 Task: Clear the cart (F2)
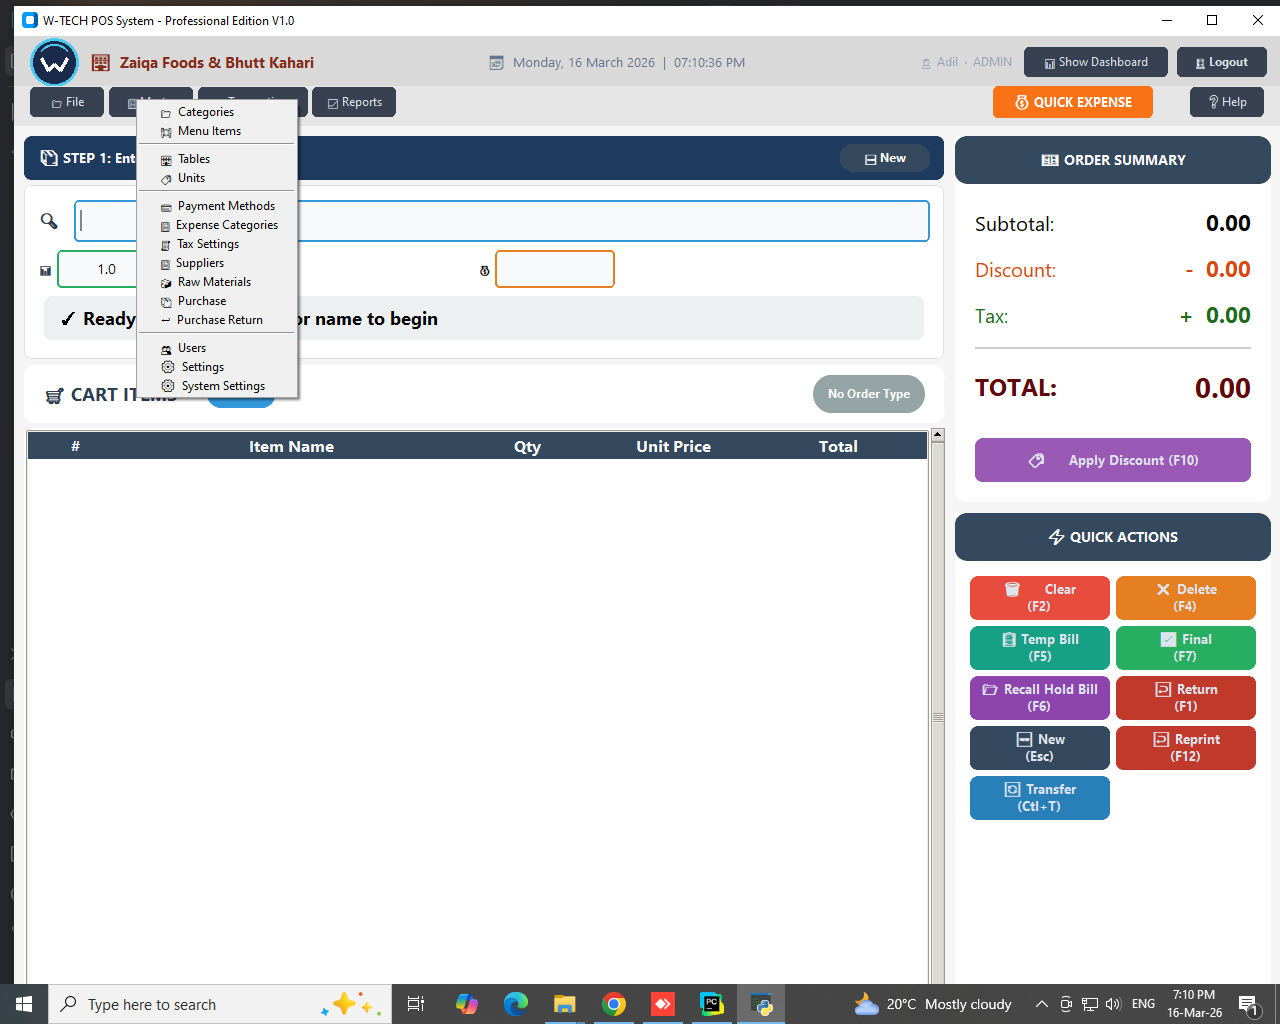pos(1040,598)
